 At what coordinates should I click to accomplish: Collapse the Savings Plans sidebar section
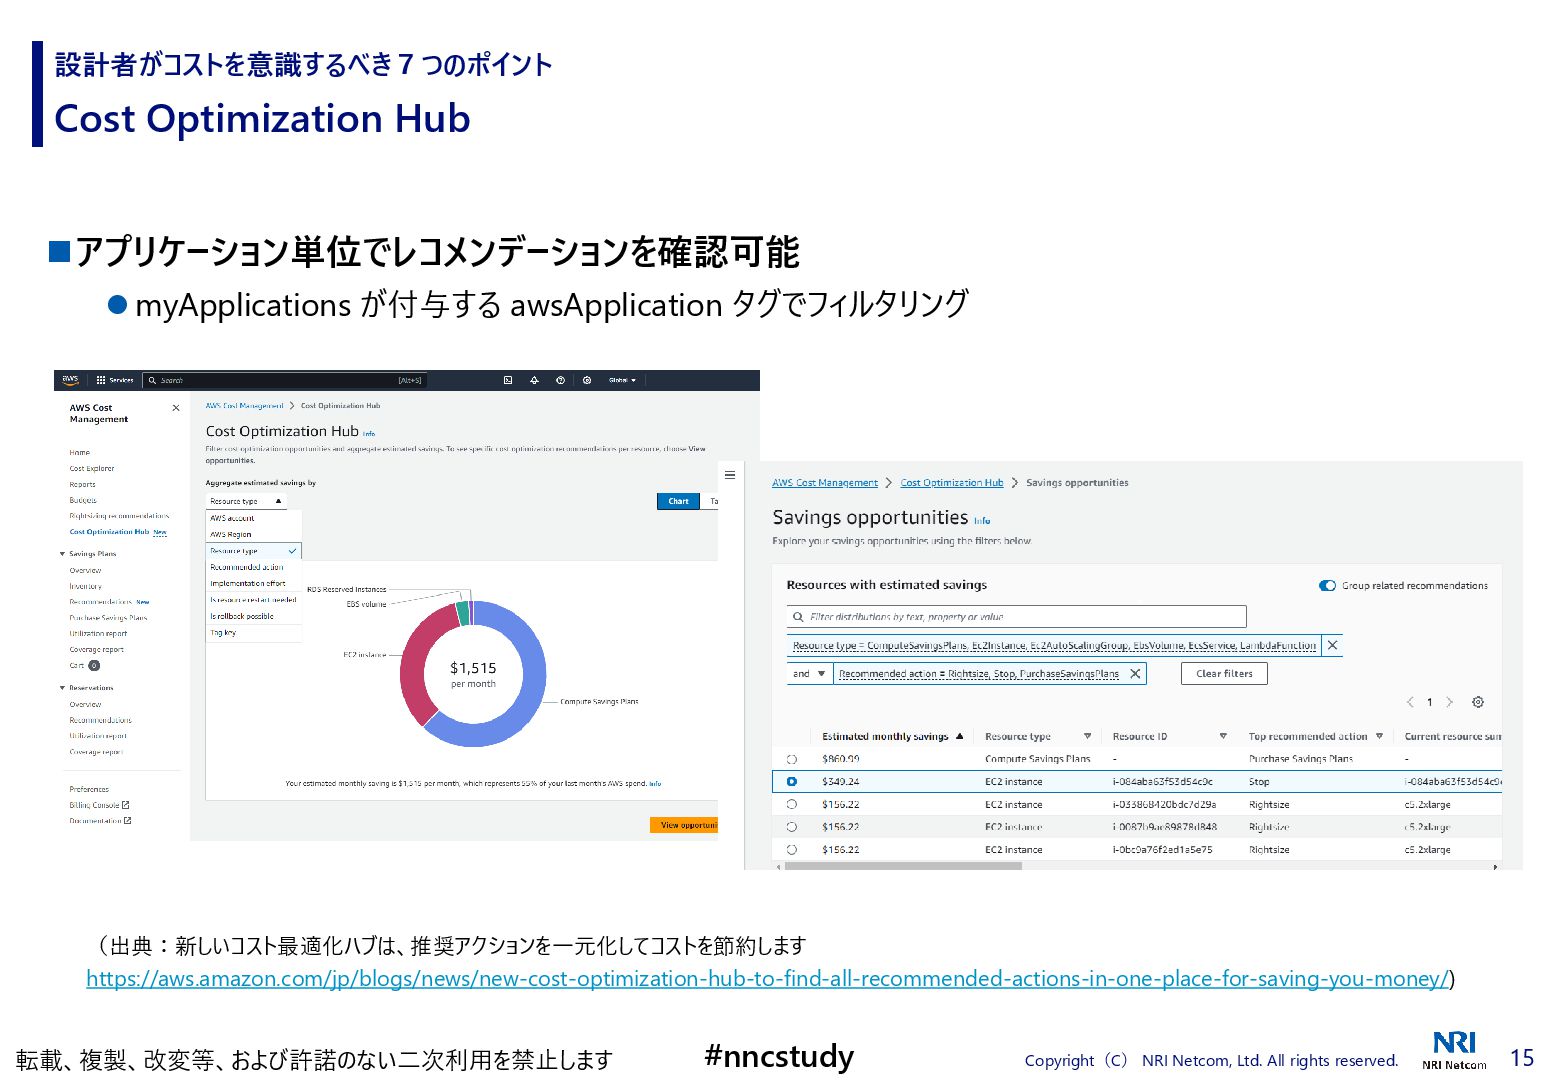point(62,554)
